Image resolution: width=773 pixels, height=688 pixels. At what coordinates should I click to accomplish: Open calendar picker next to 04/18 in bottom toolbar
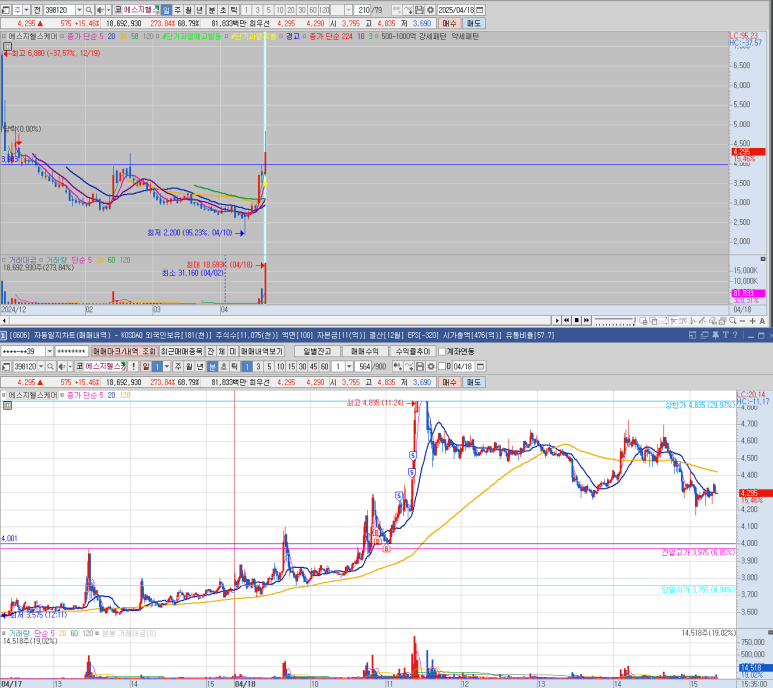[481, 367]
